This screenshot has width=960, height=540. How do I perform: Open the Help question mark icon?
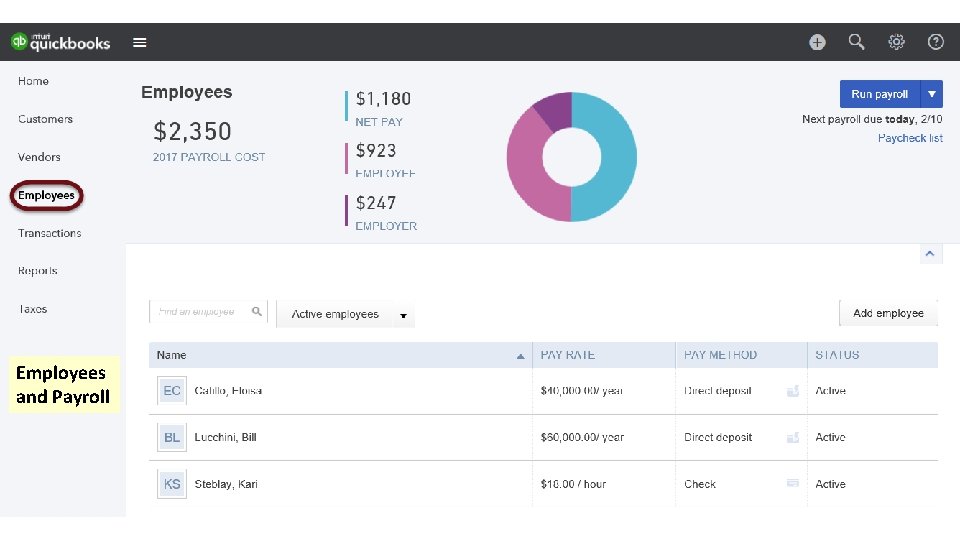tap(936, 42)
